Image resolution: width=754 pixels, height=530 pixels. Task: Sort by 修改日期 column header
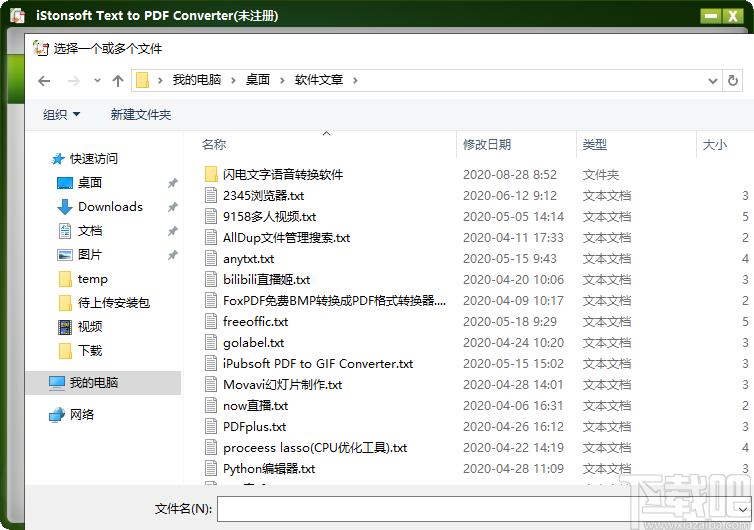click(x=487, y=144)
